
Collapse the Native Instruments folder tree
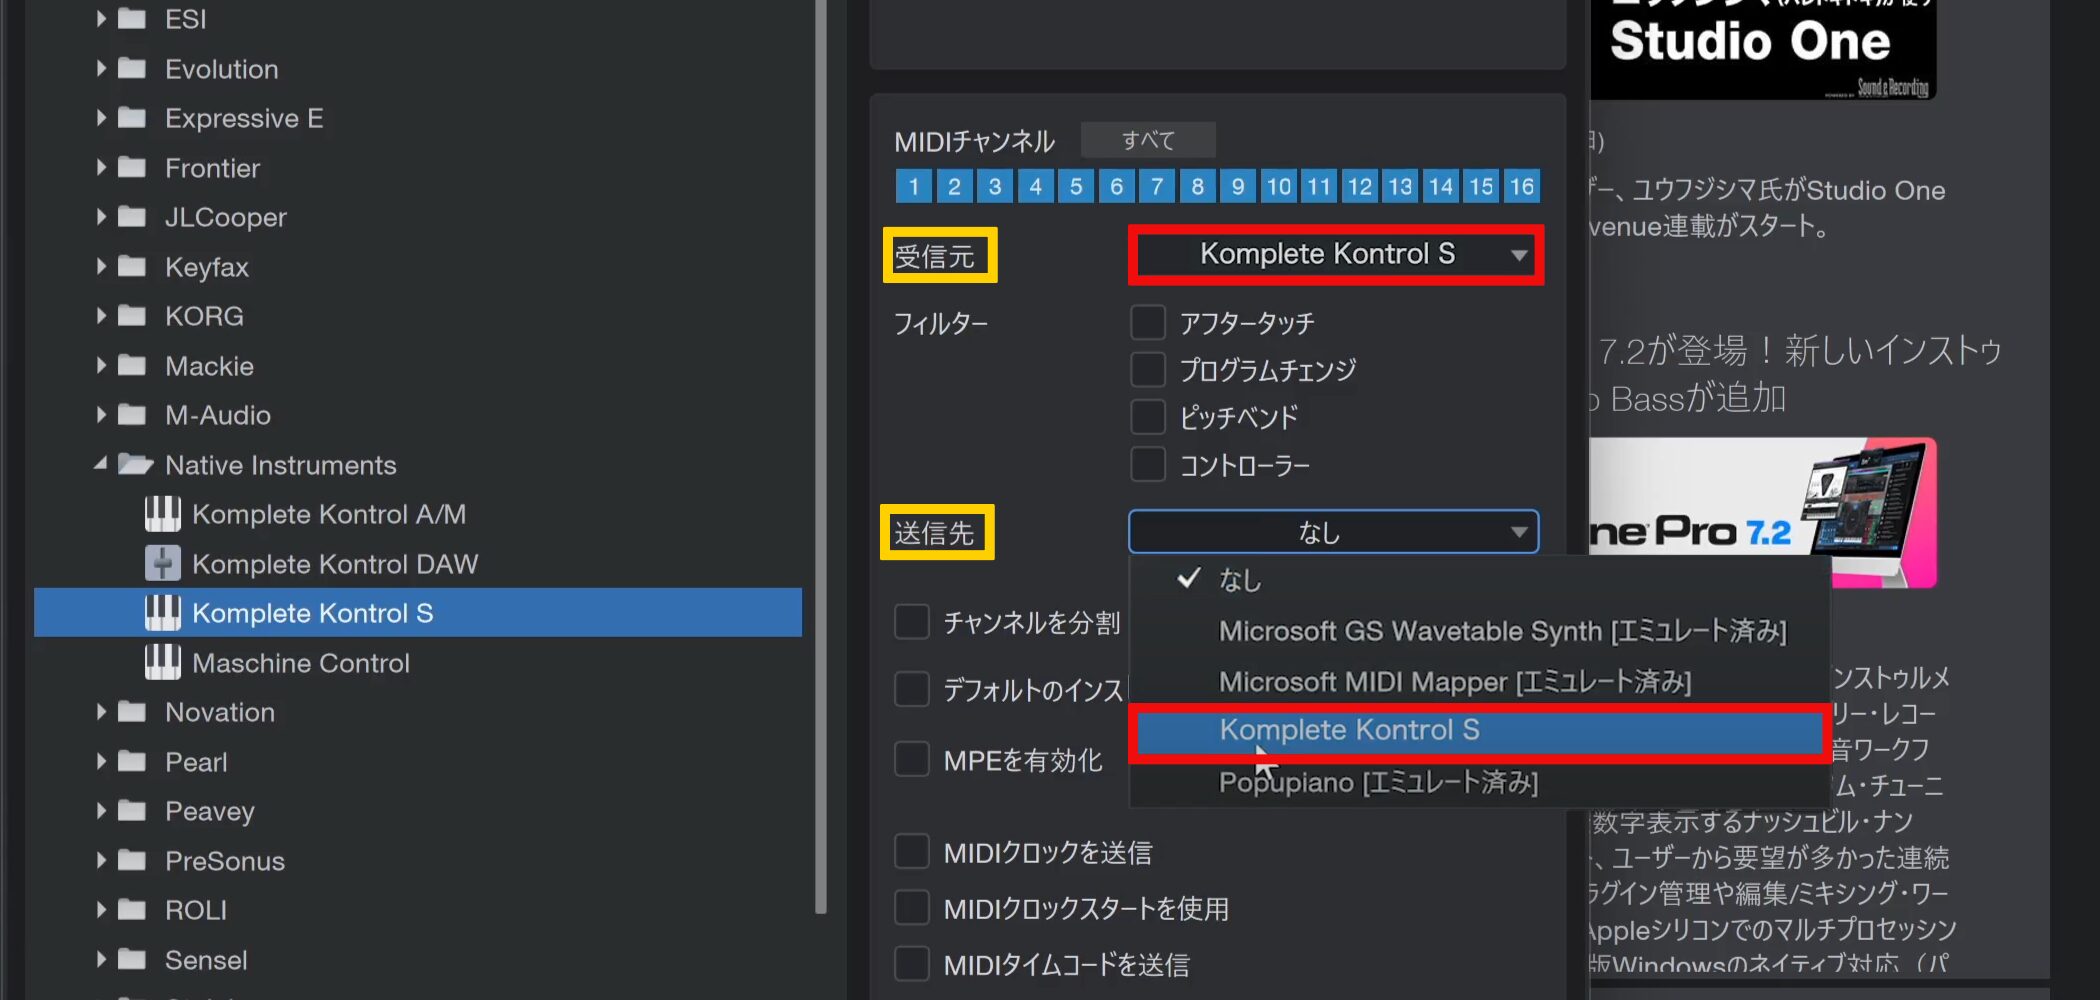[x=100, y=464]
